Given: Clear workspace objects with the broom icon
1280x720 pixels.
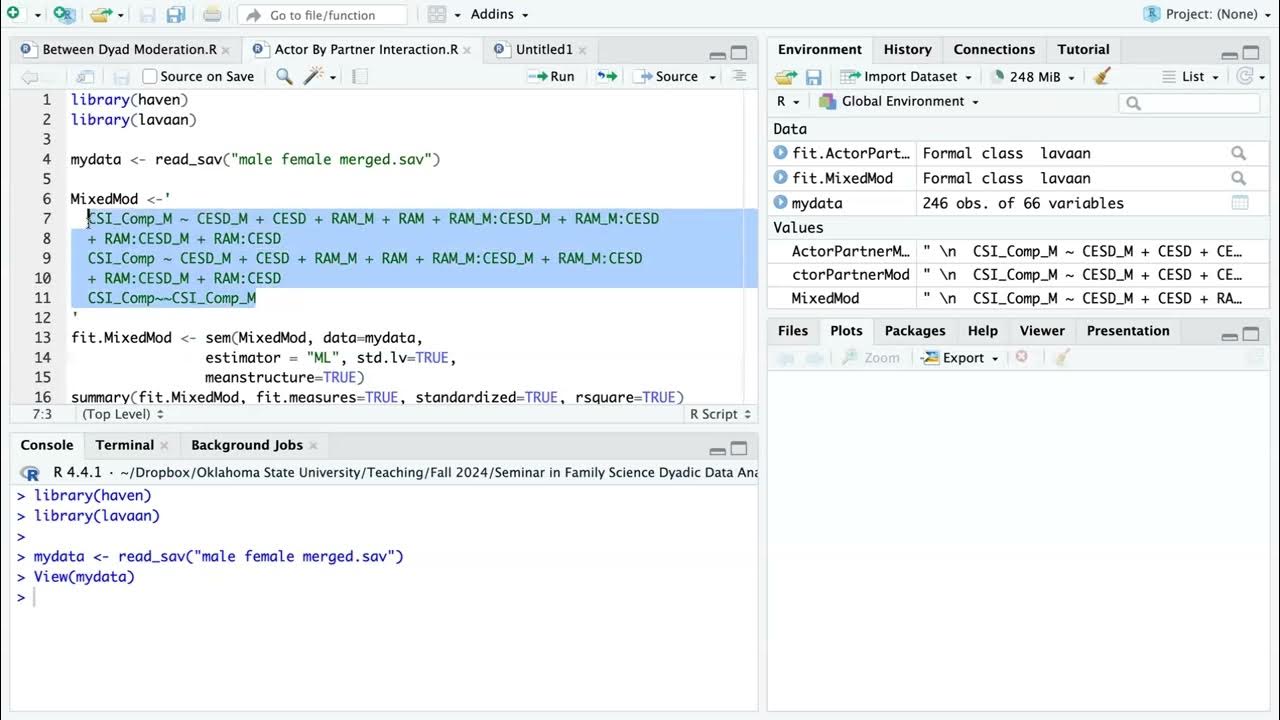Looking at the screenshot, I should (x=1102, y=76).
